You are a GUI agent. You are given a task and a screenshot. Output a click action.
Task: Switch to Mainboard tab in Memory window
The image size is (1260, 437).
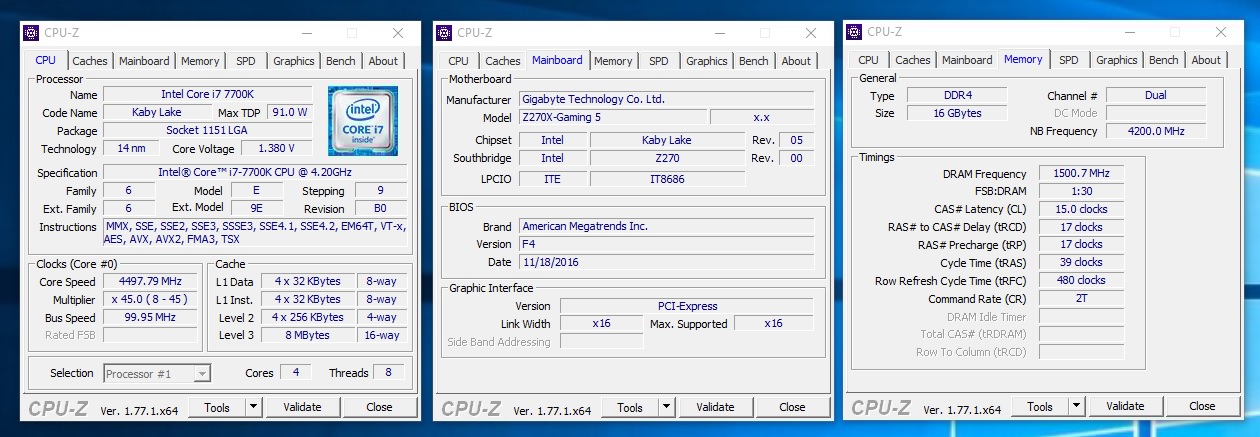pyautogui.click(x=967, y=60)
